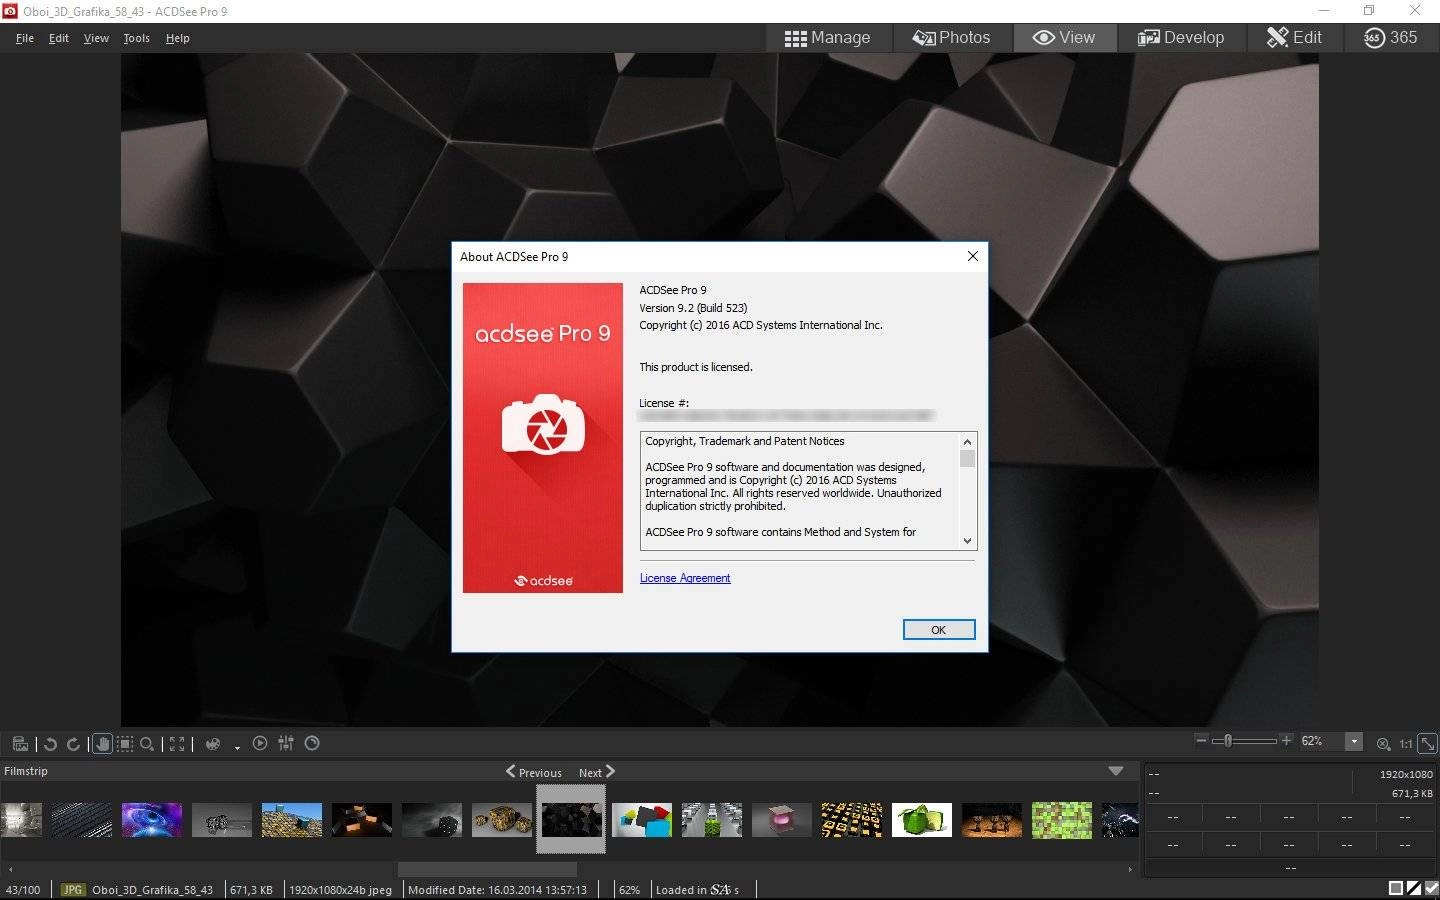Switch to Photos mode
This screenshot has height=900, width=1440.
[x=951, y=37]
